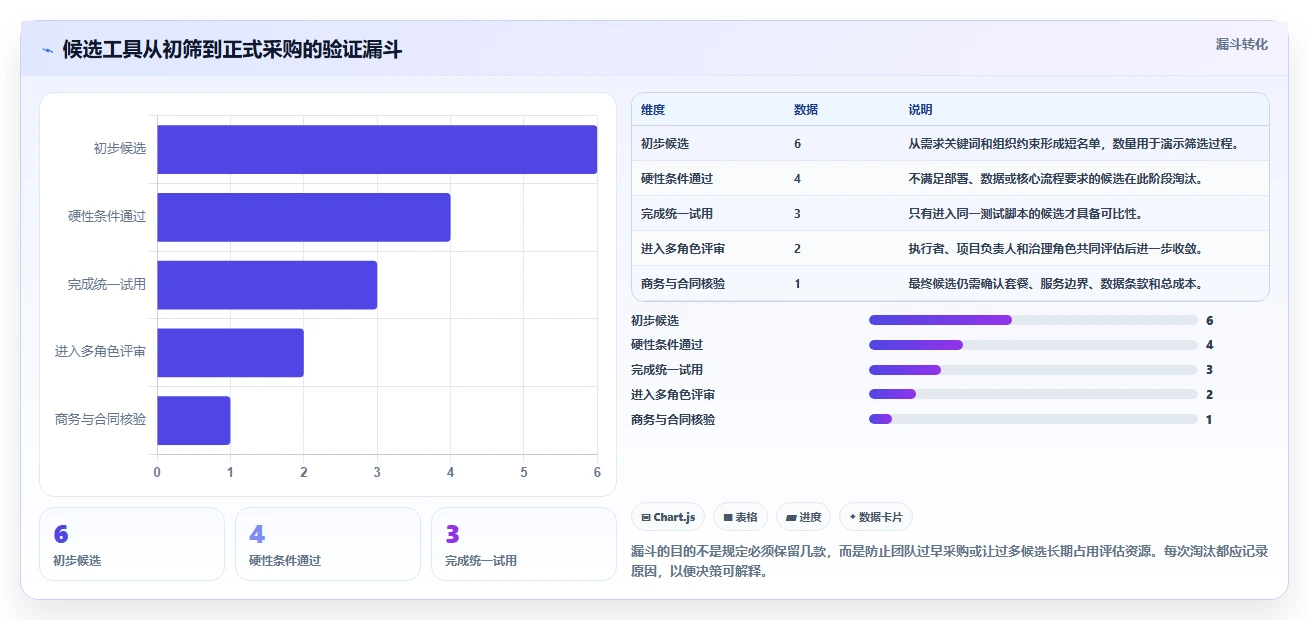The height and width of the screenshot is (620, 1309).
Task: Click the 硬性条件通过 progress bar
Action: point(1033,345)
